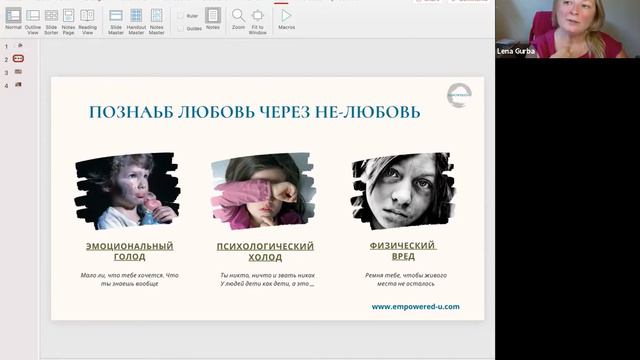Click the logo in slide corner

click(459, 95)
